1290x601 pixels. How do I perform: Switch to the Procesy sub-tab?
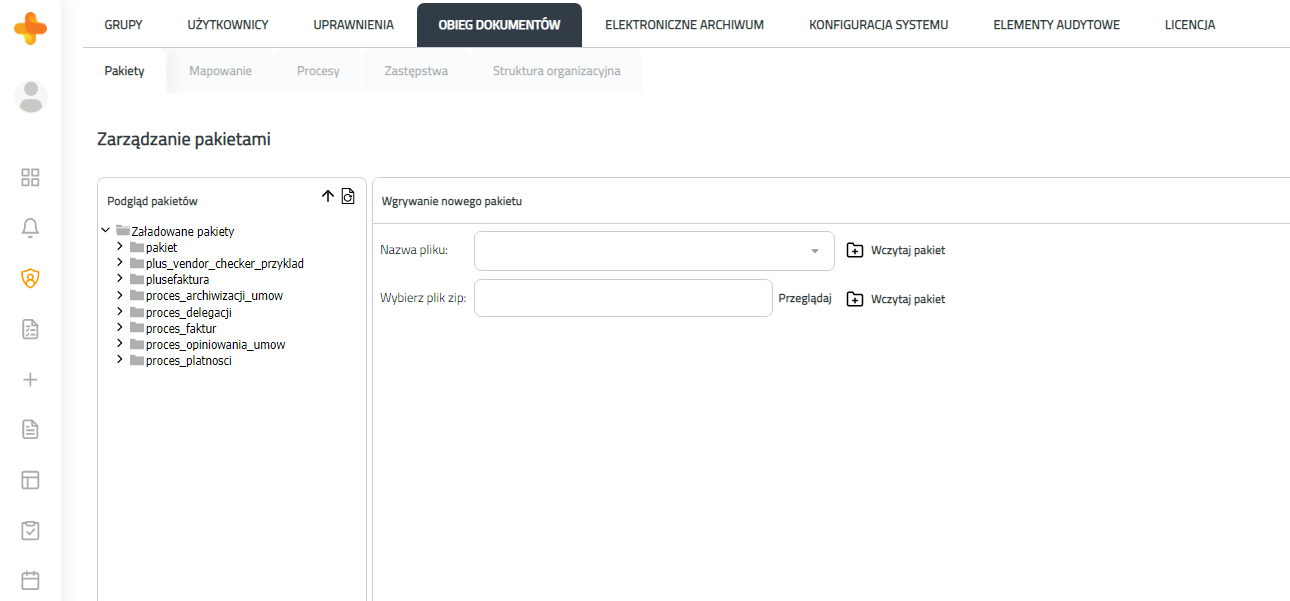318,71
